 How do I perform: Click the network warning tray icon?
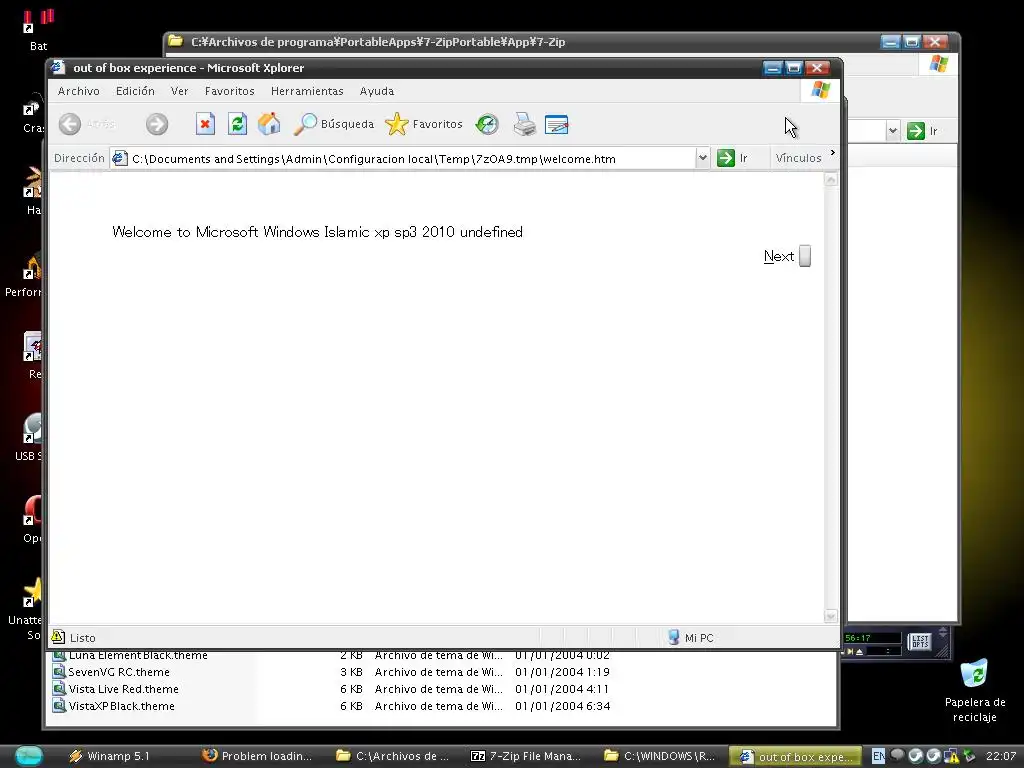[952, 756]
